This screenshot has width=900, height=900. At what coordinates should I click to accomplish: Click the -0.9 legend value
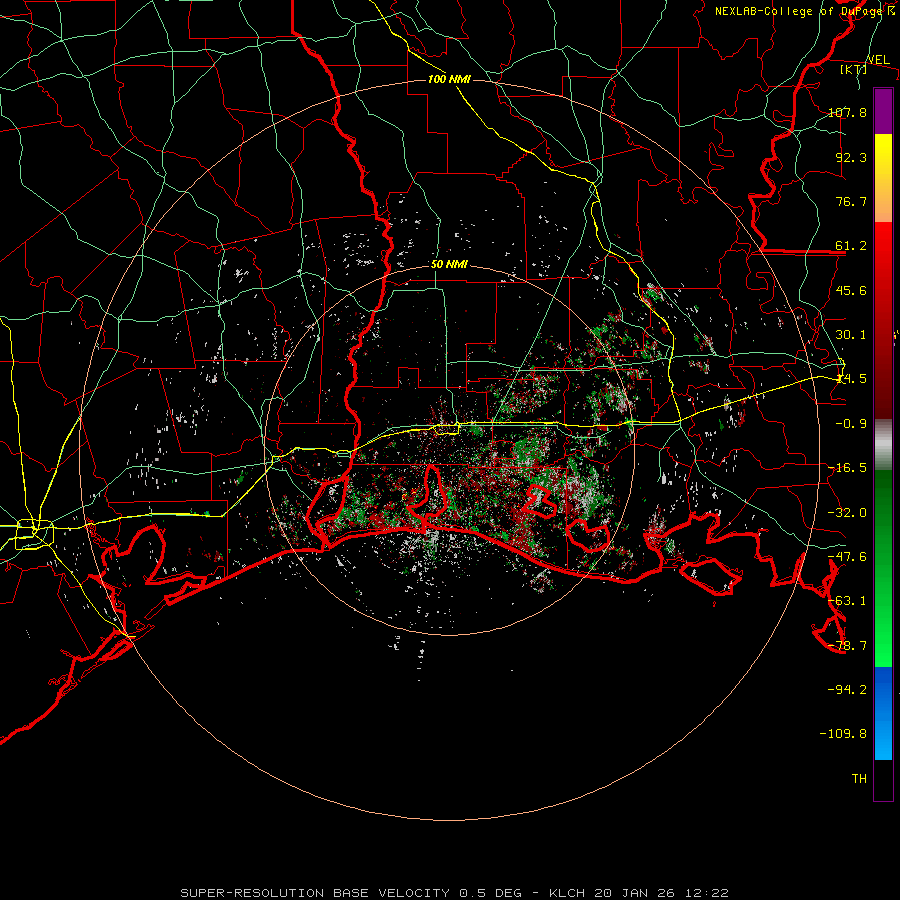pos(851,424)
